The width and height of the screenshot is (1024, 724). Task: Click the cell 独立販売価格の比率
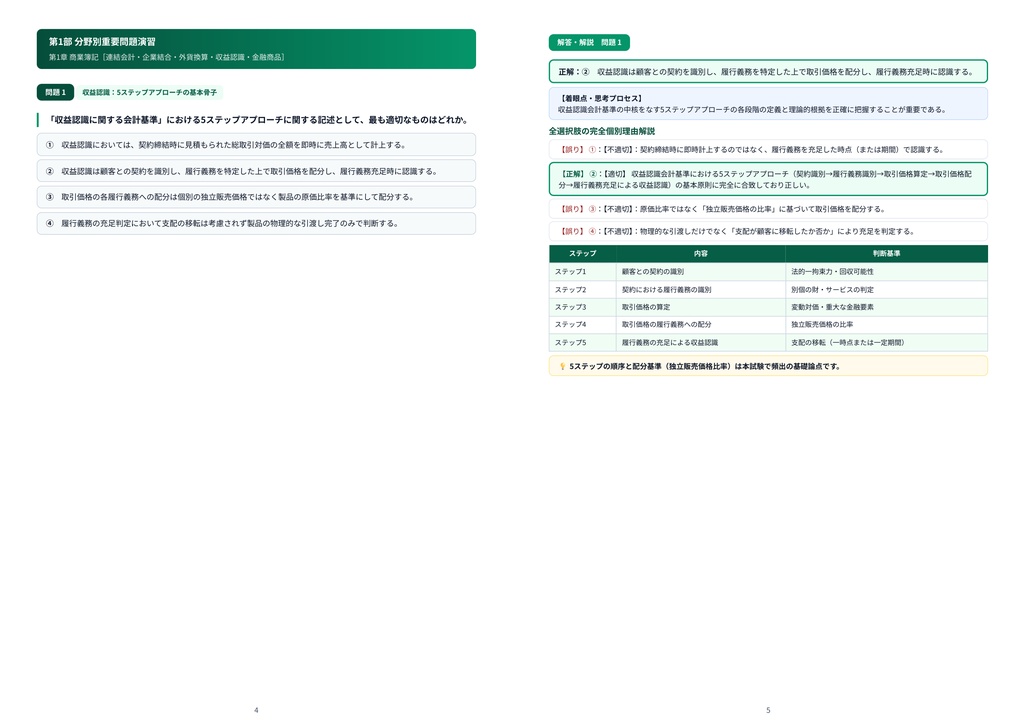tap(886, 324)
